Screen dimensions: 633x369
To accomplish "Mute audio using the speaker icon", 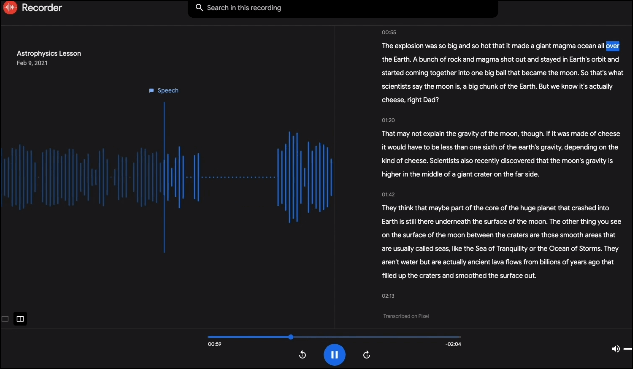I will click(616, 348).
